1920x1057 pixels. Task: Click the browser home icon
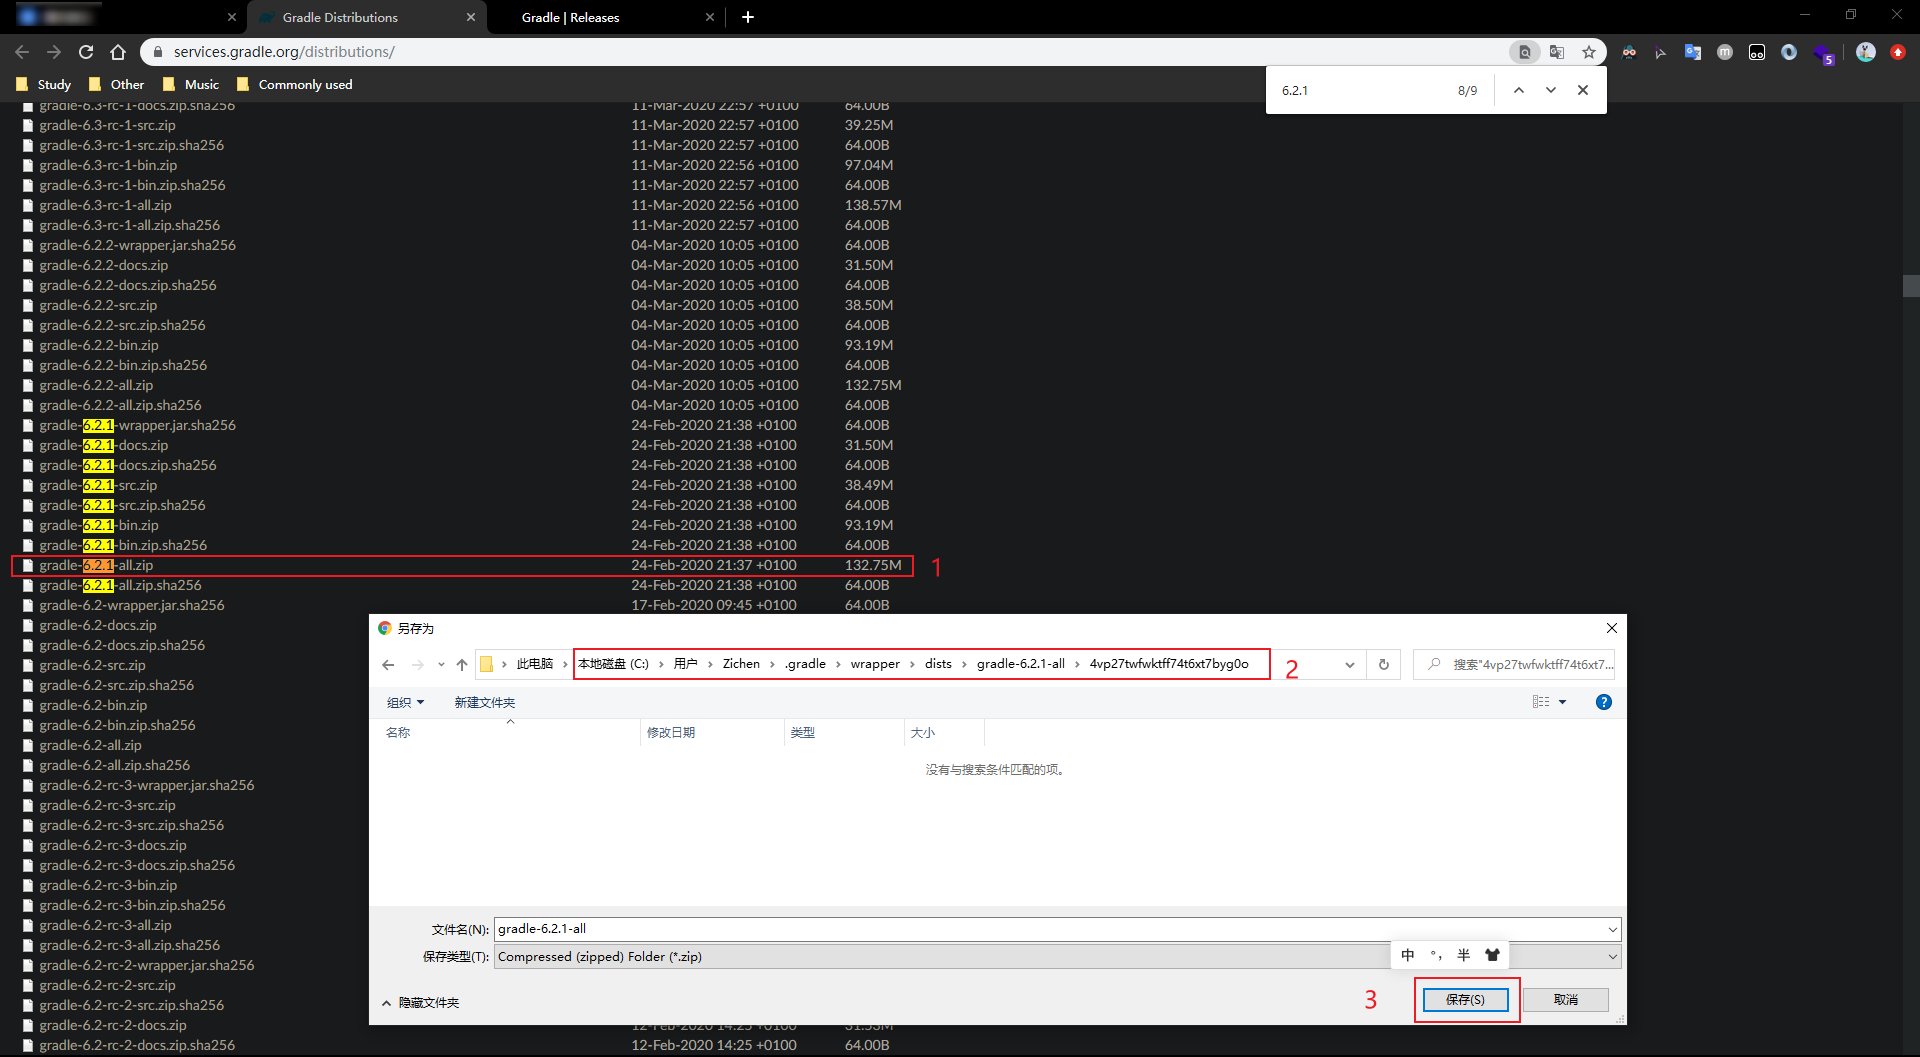118,52
